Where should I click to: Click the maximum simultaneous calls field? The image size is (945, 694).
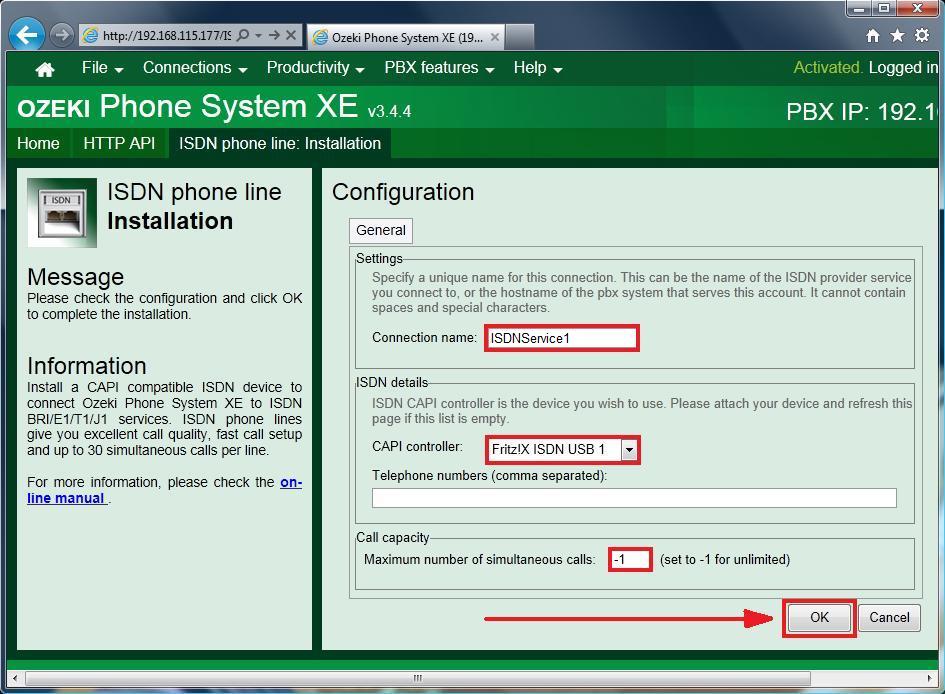coord(630,560)
